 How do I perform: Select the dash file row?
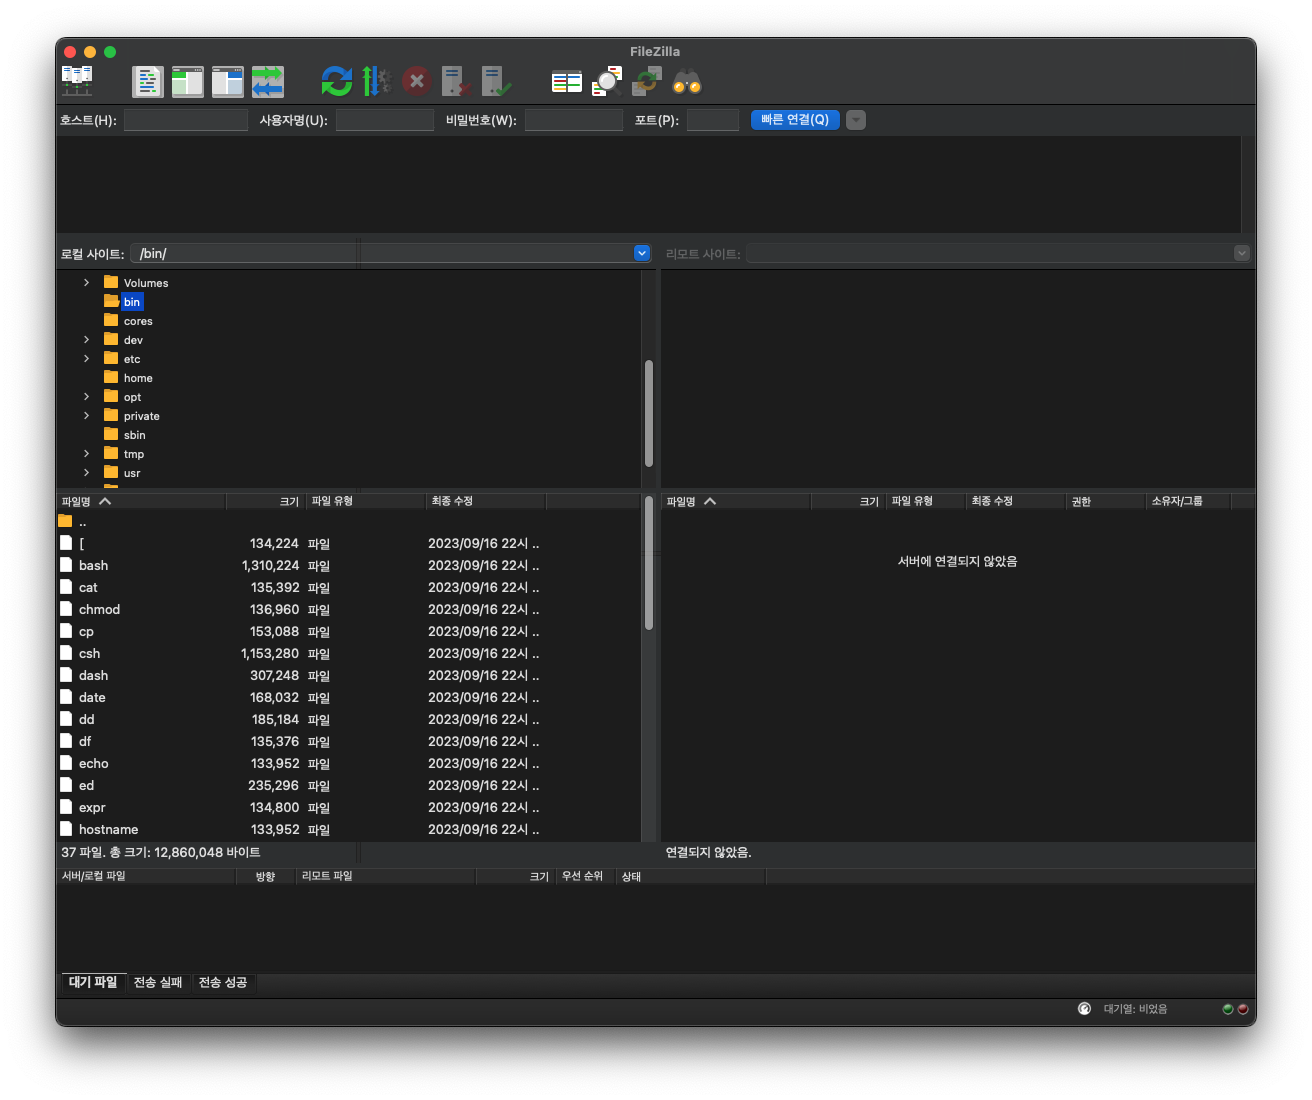(x=348, y=676)
